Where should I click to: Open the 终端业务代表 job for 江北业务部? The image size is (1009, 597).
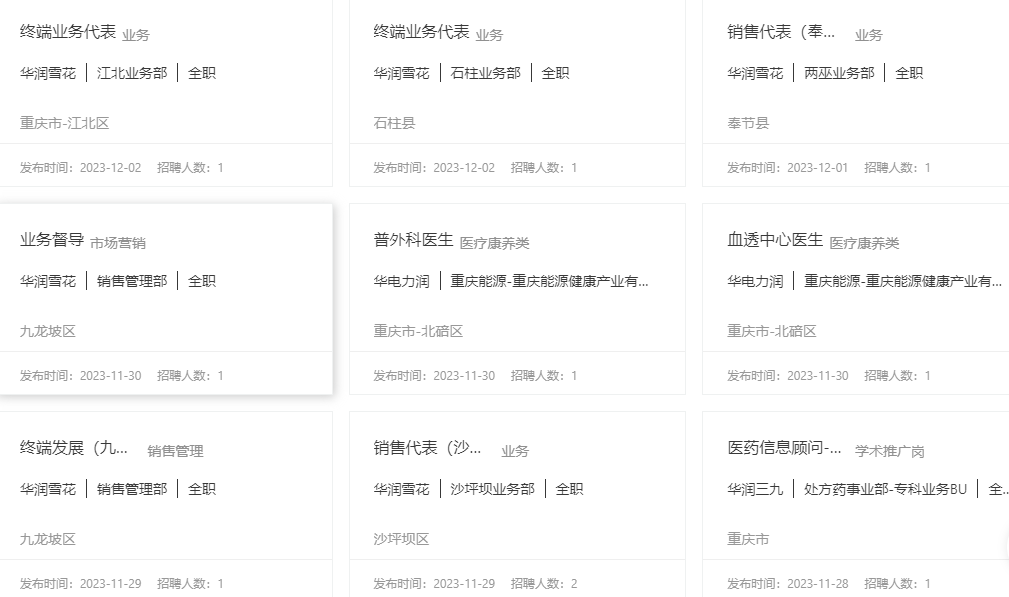68,32
